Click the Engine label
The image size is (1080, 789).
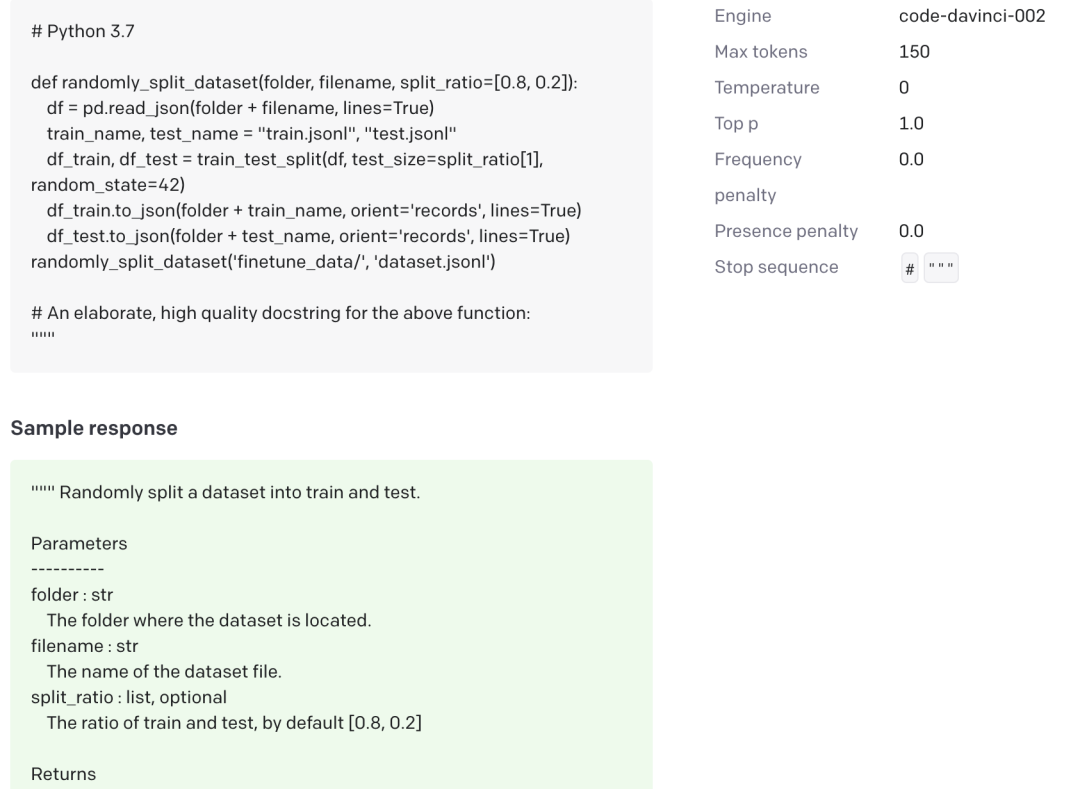click(x=742, y=16)
